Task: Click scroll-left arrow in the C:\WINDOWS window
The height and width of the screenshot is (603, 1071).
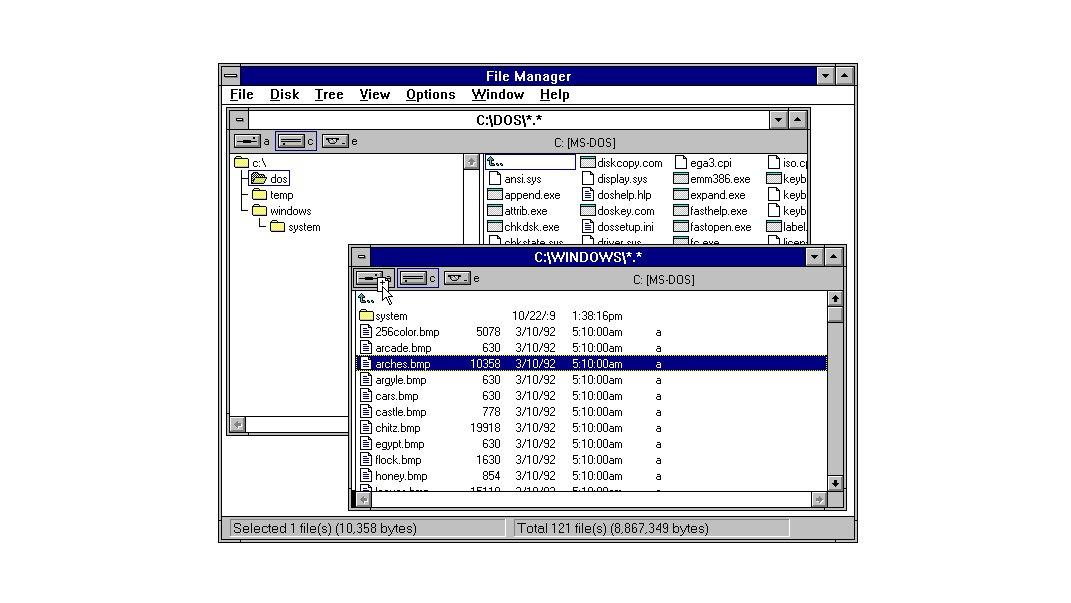Action: tap(363, 500)
